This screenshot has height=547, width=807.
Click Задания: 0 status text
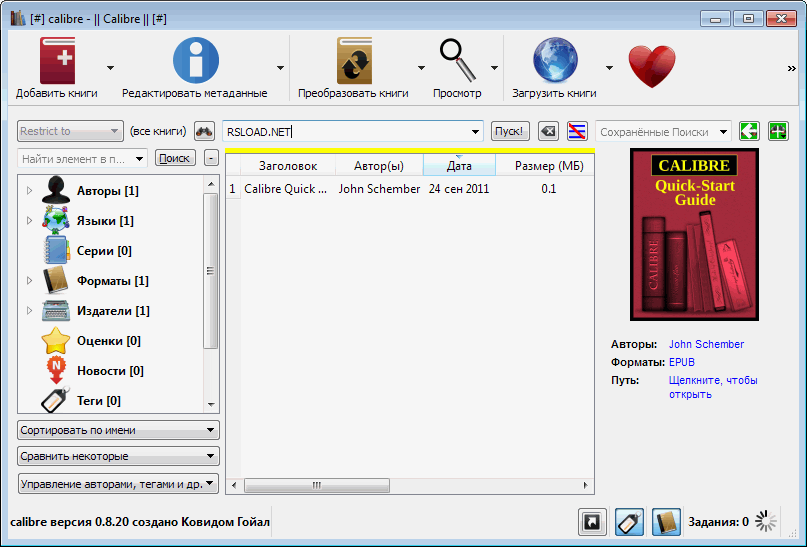(718, 522)
